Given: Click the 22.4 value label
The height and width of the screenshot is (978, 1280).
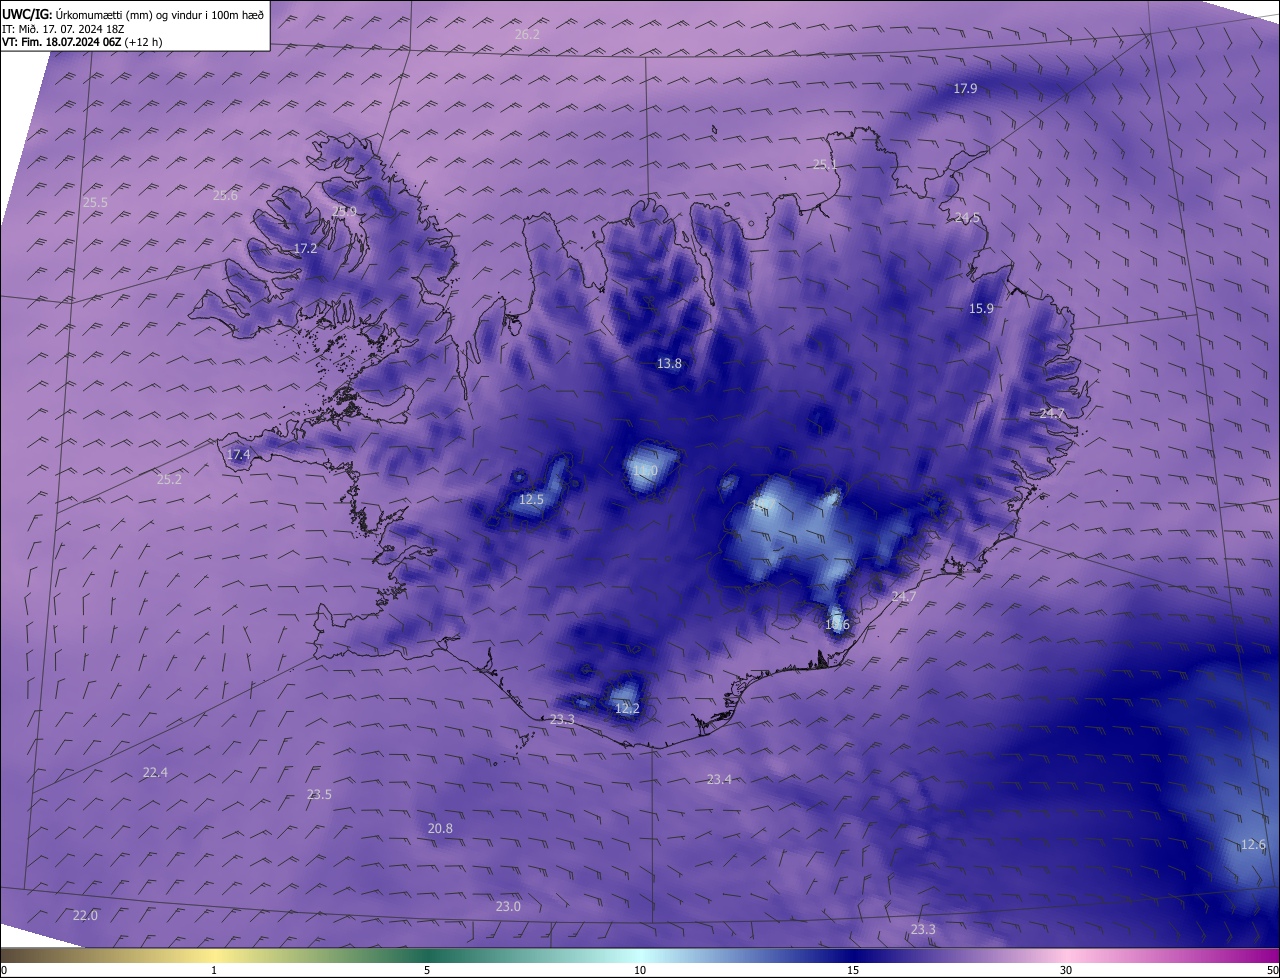Looking at the screenshot, I should click(155, 773).
